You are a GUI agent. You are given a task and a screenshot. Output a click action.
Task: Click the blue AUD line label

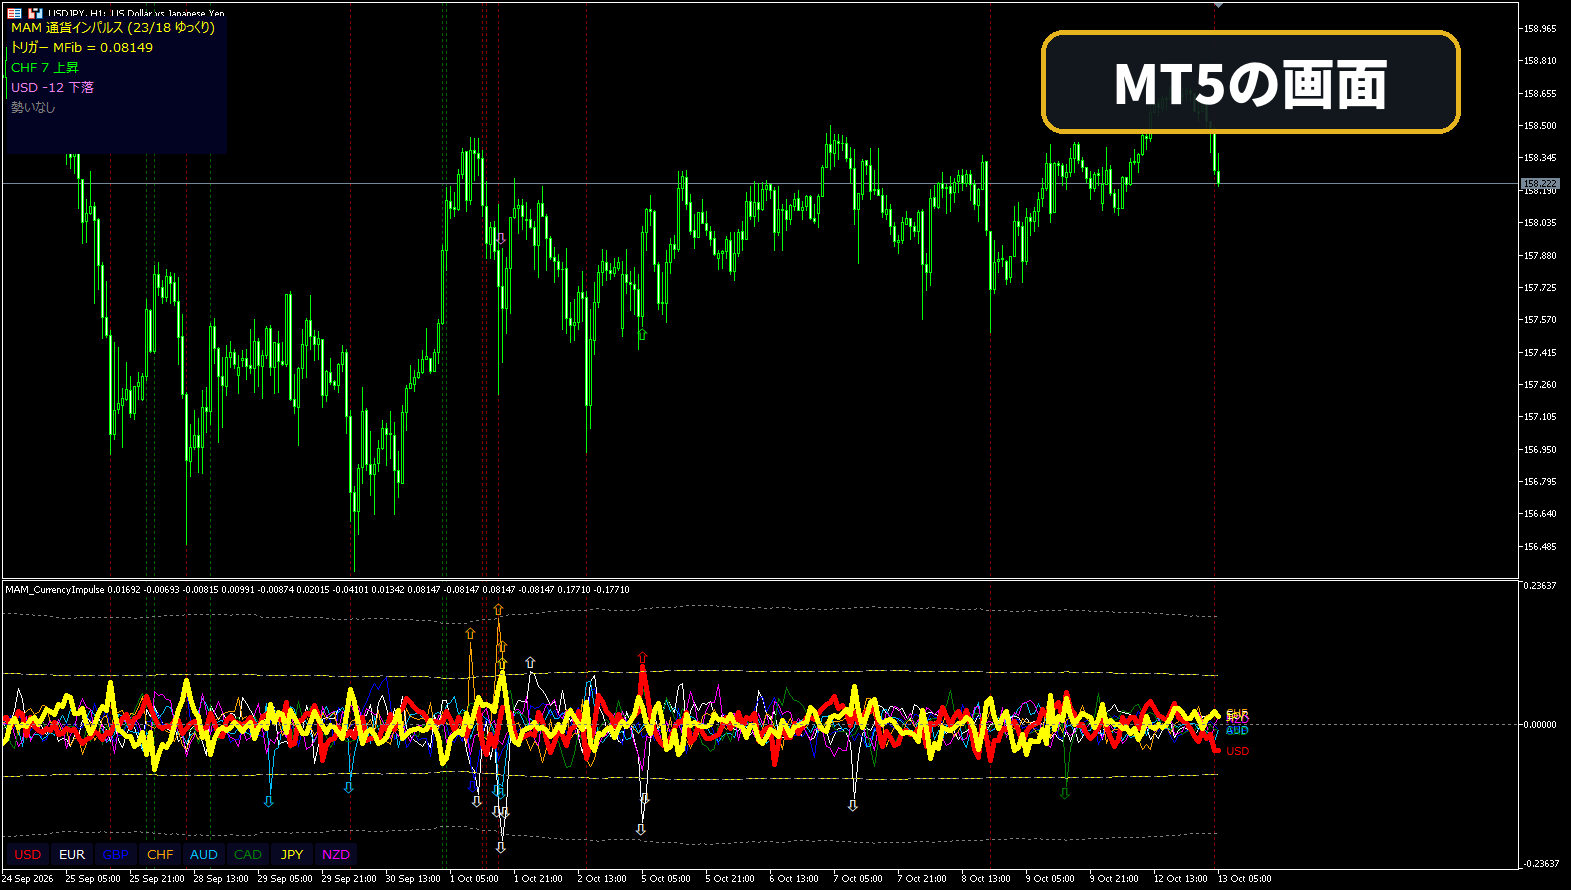tap(1238, 731)
